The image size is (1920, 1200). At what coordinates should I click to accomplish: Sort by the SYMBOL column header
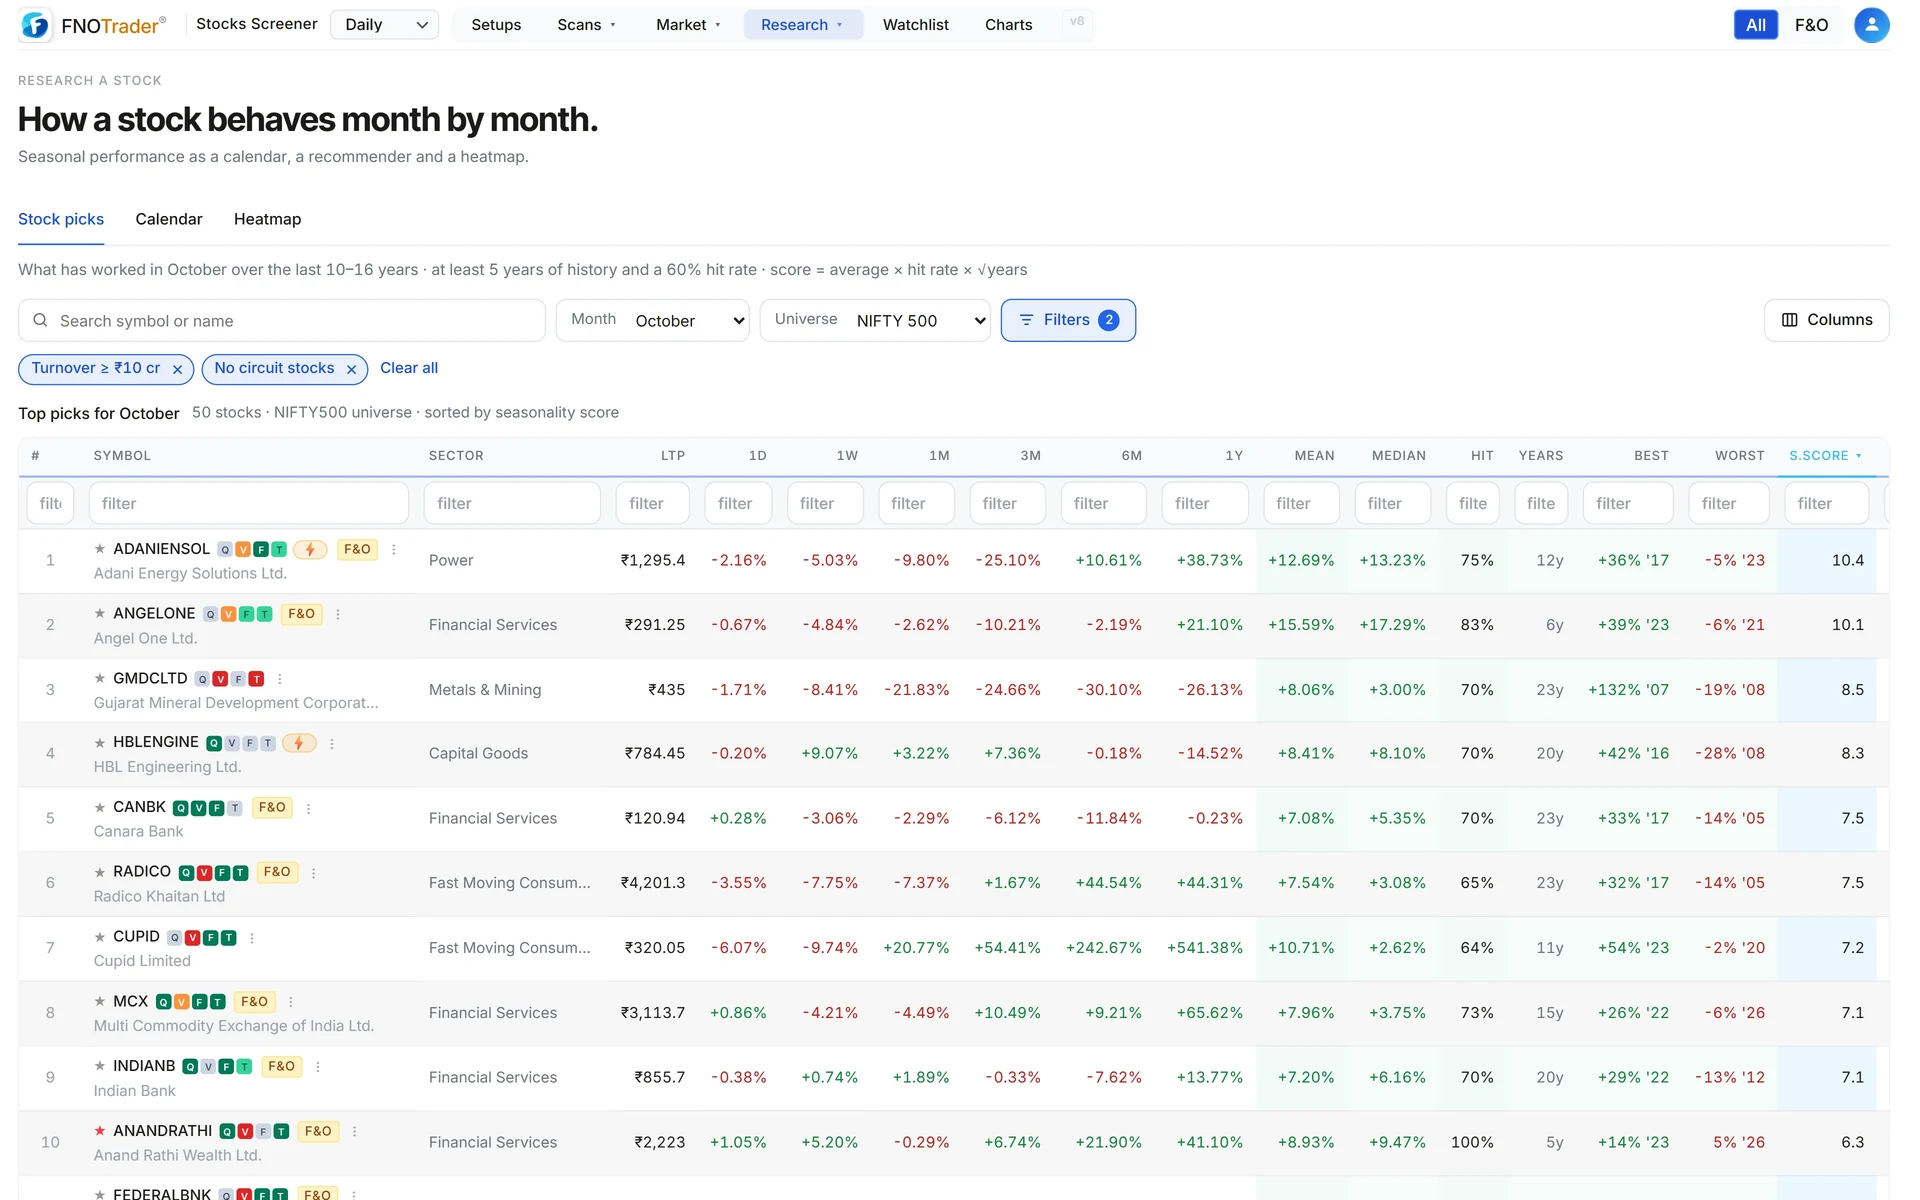(x=122, y=456)
